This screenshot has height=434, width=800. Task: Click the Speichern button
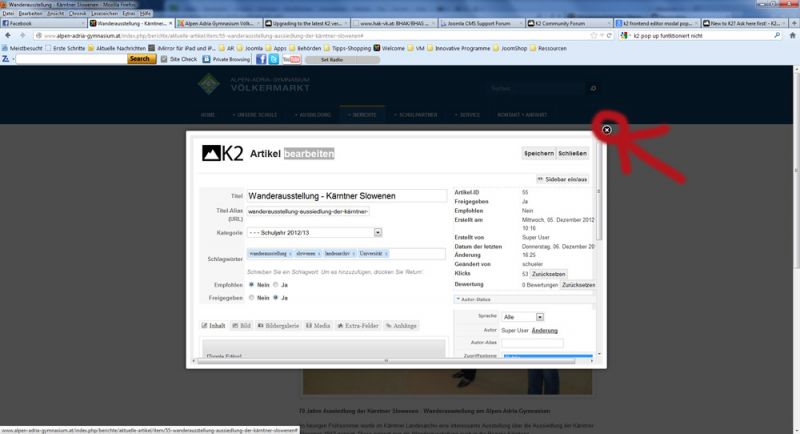point(539,153)
